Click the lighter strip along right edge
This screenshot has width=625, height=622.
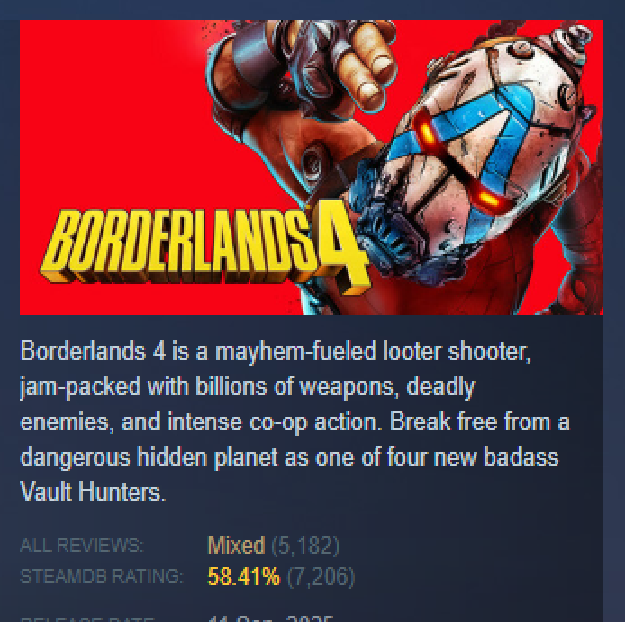[x=614, y=319]
